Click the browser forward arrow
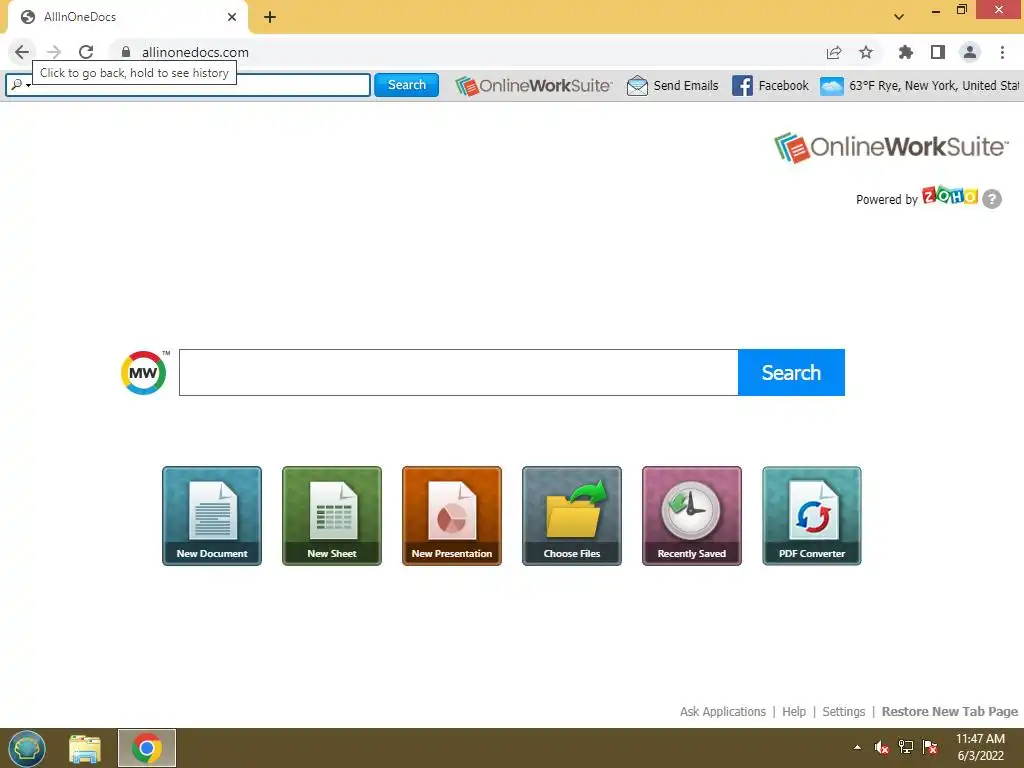 54,52
